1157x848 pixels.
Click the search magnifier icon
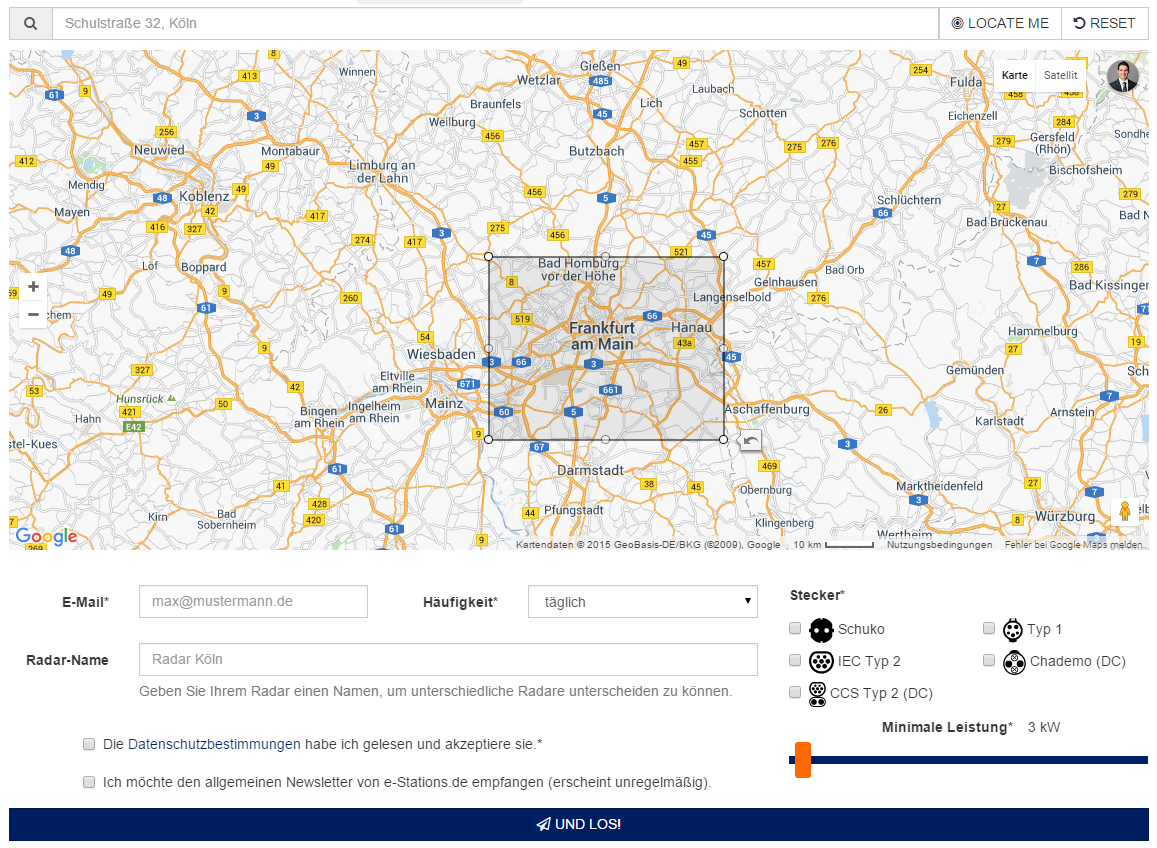click(30, 24)
